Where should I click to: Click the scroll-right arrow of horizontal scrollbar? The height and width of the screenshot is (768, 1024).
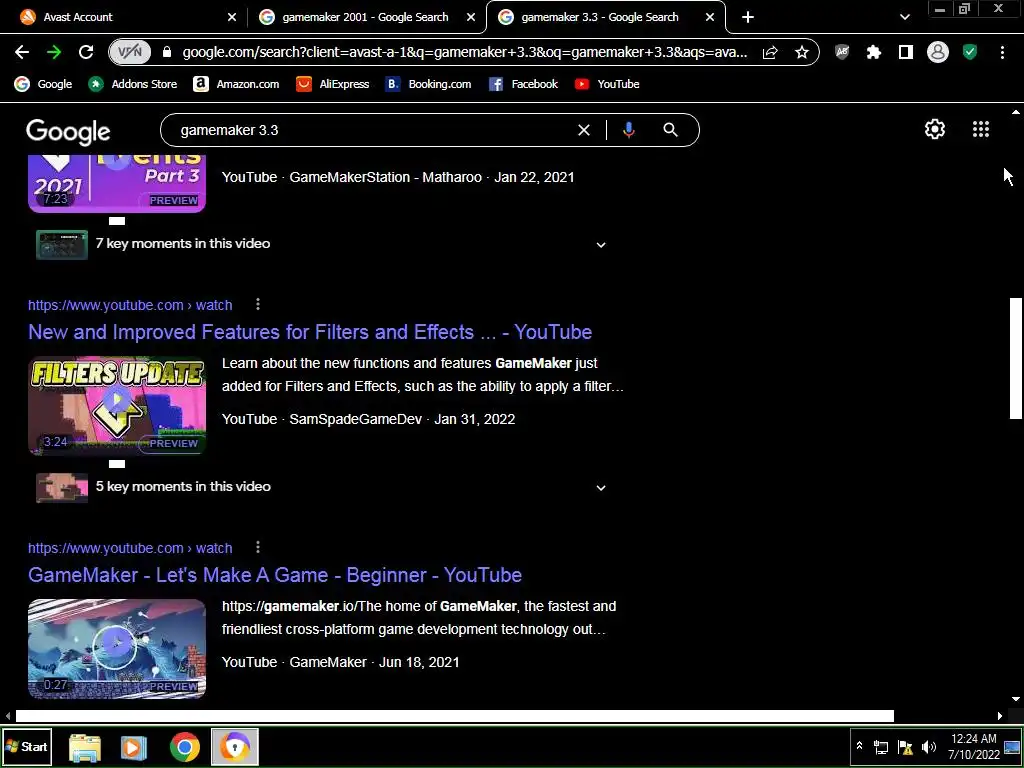point(999,716)
